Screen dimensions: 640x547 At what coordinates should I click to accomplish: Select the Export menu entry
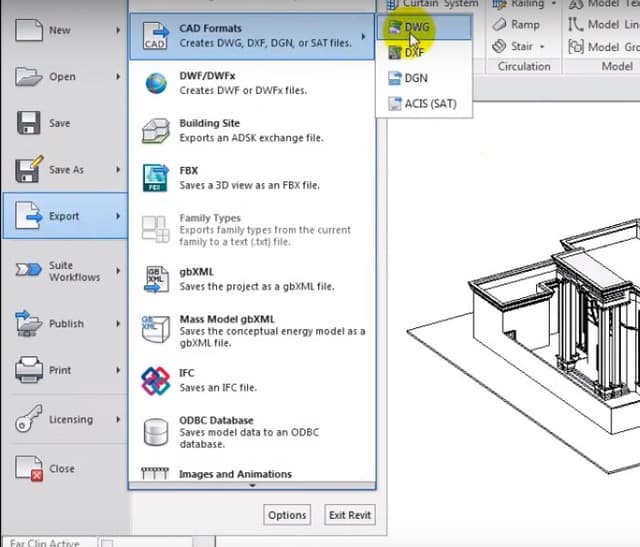pyautogui.click(x=64, y=216)
